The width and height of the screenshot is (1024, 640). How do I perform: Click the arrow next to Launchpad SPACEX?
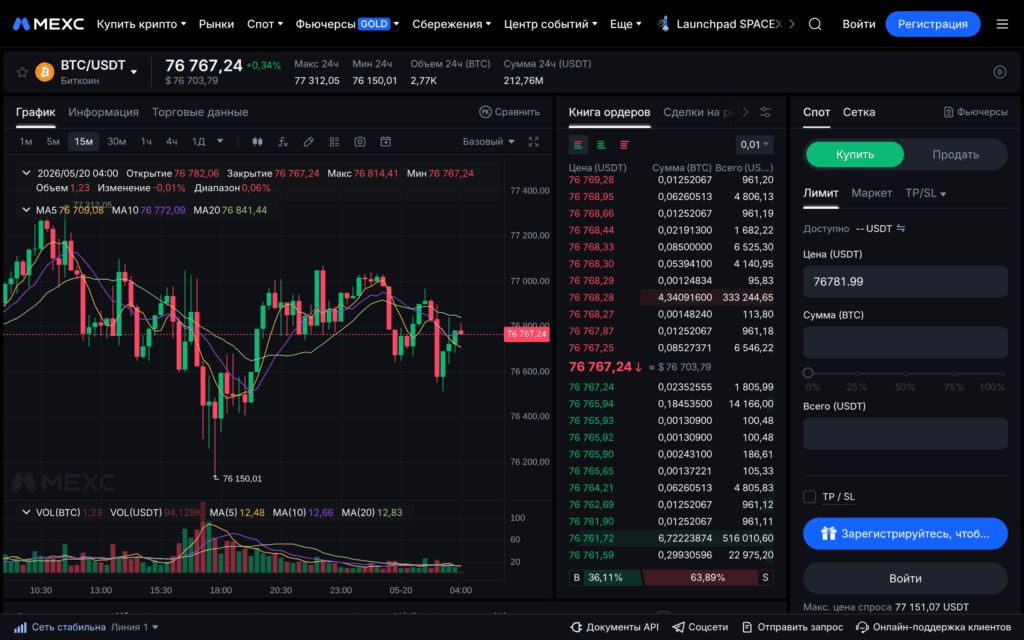click(792, 24)
